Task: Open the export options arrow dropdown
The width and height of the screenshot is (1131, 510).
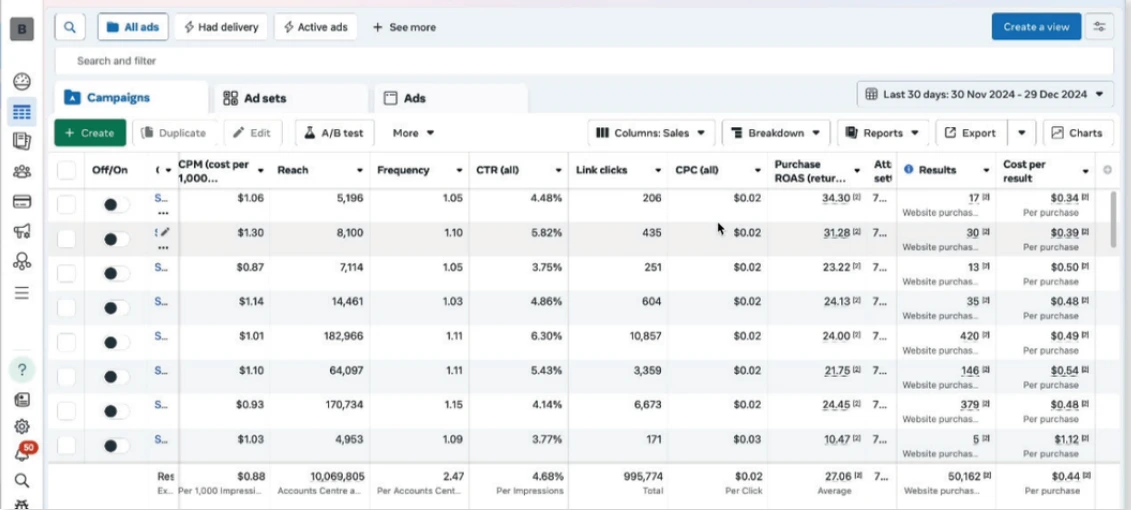Action: point(1021,133)
